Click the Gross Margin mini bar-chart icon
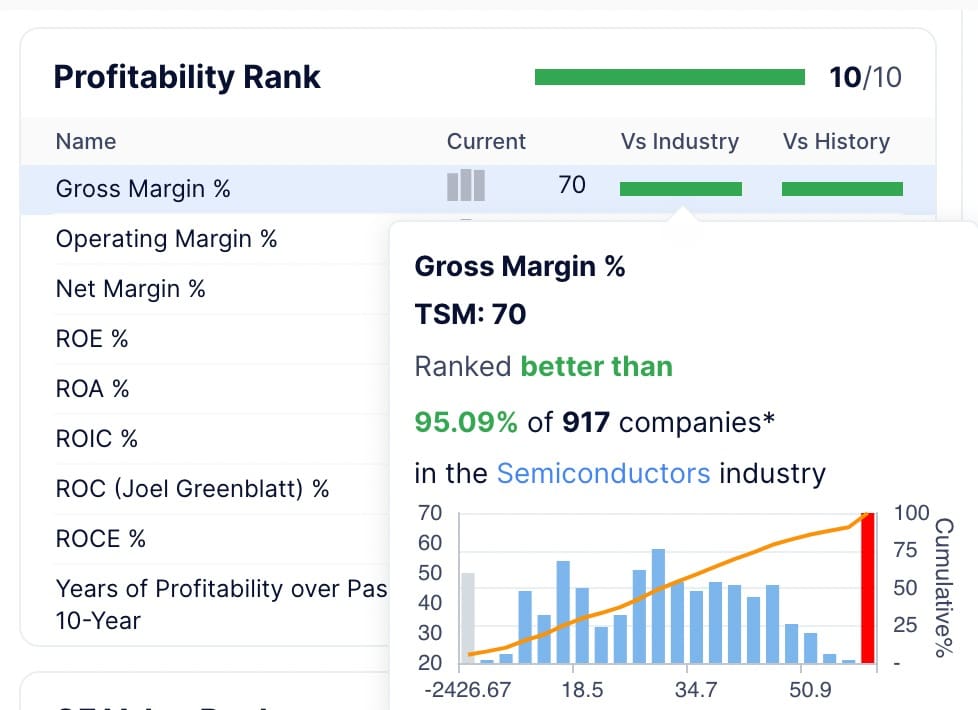Screen dimensions: 978x710 click(465, 185)
